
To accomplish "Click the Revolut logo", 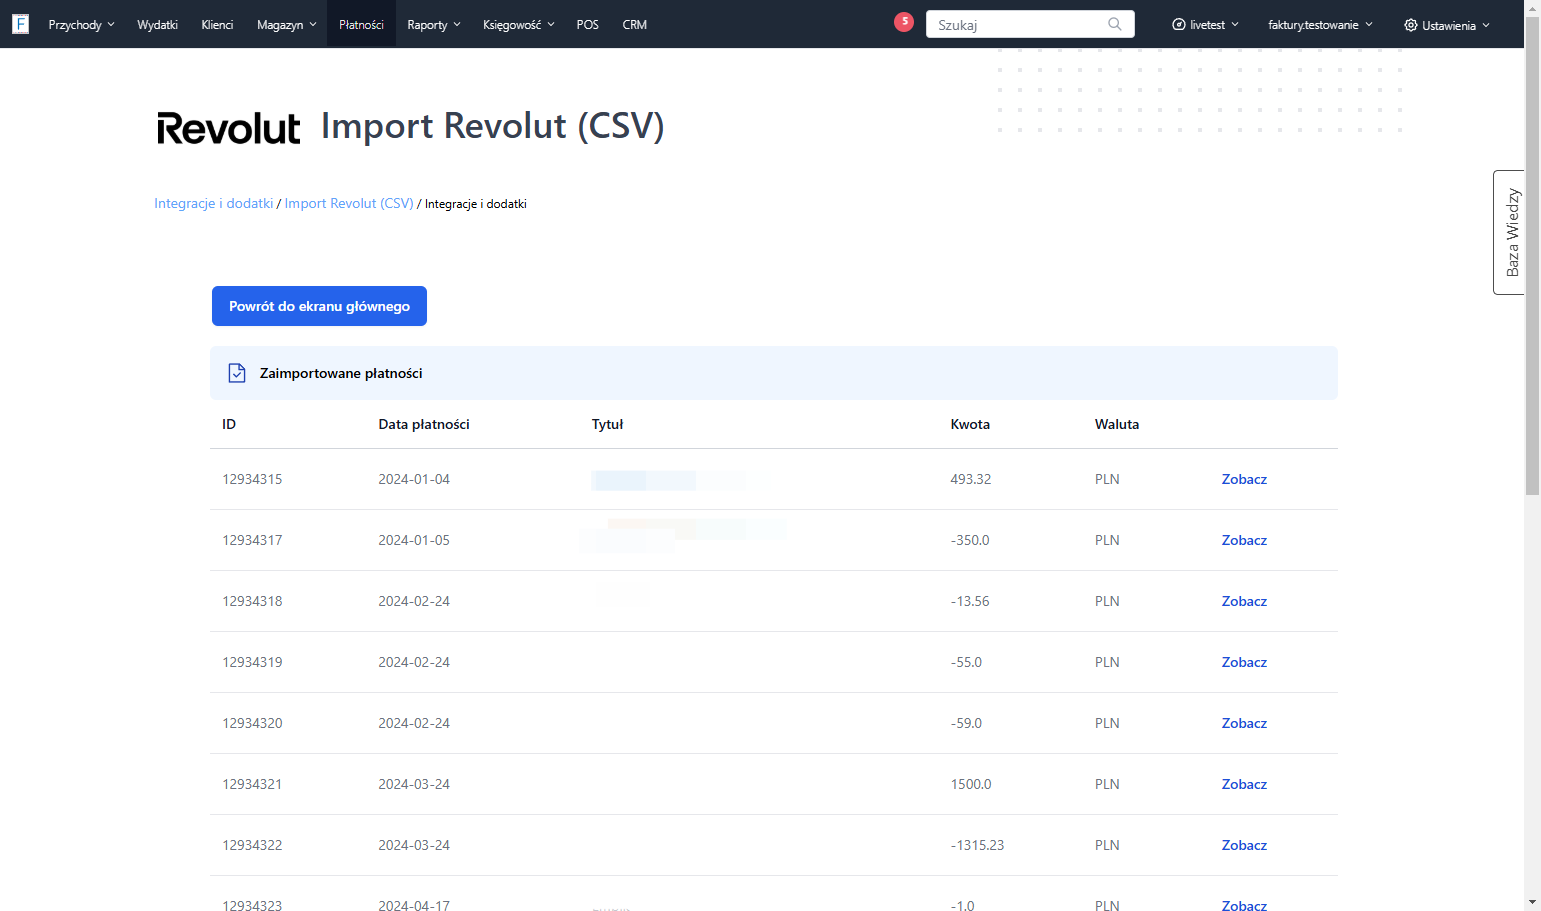I will pos(228,128).
